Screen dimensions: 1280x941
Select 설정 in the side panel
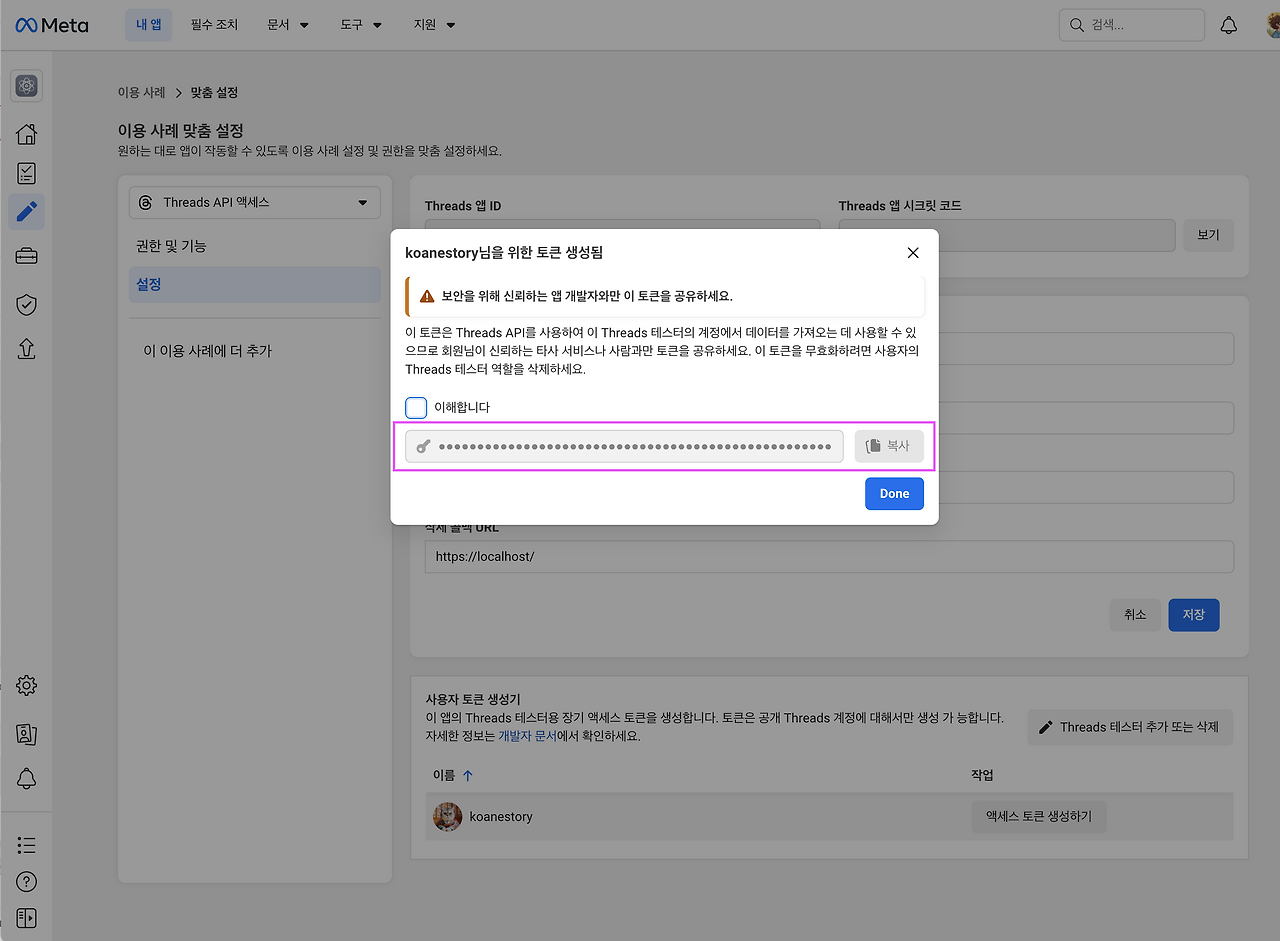[255, 284]
